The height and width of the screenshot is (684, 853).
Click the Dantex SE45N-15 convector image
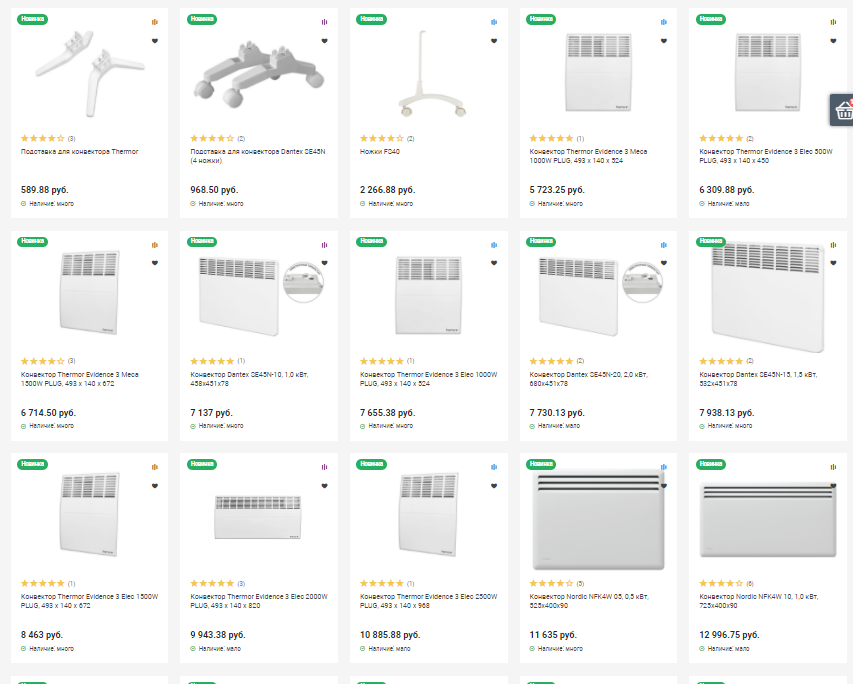[x=768, y=297]
